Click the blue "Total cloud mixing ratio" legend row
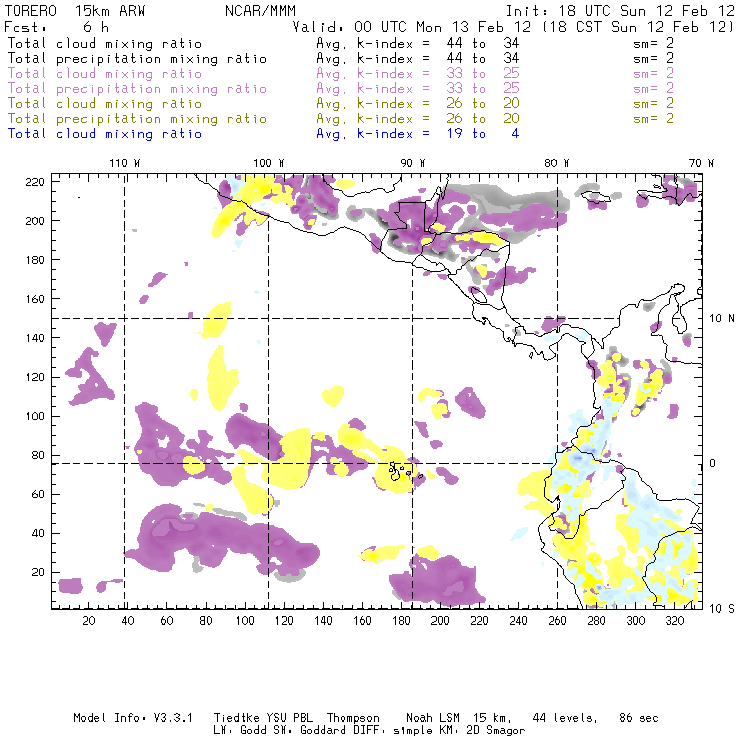Image resolution: width=740 pixels, height=740 pixels. click(105, 134)
